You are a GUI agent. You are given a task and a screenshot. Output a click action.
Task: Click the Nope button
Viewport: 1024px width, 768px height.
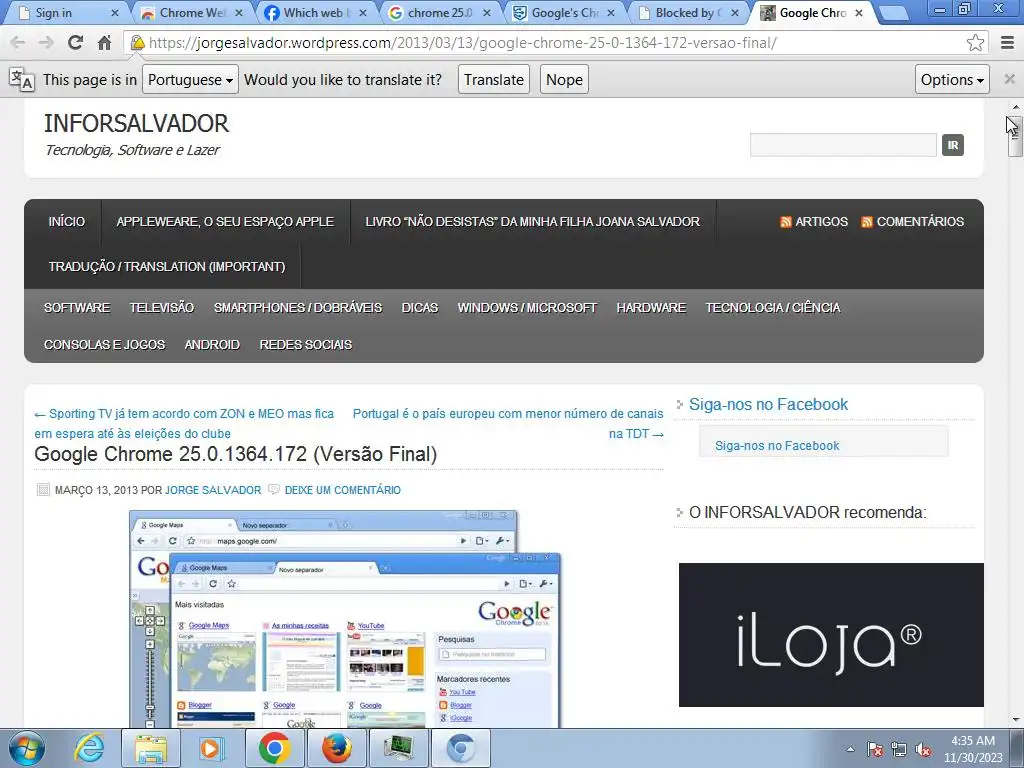pyautogui.click(x=564, y=80)
